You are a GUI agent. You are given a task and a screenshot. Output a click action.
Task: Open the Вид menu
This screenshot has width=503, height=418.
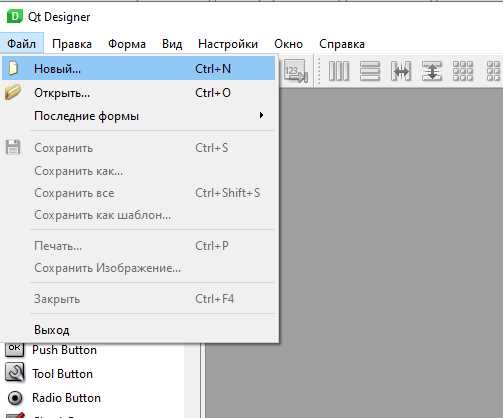[x=172, y=44]
